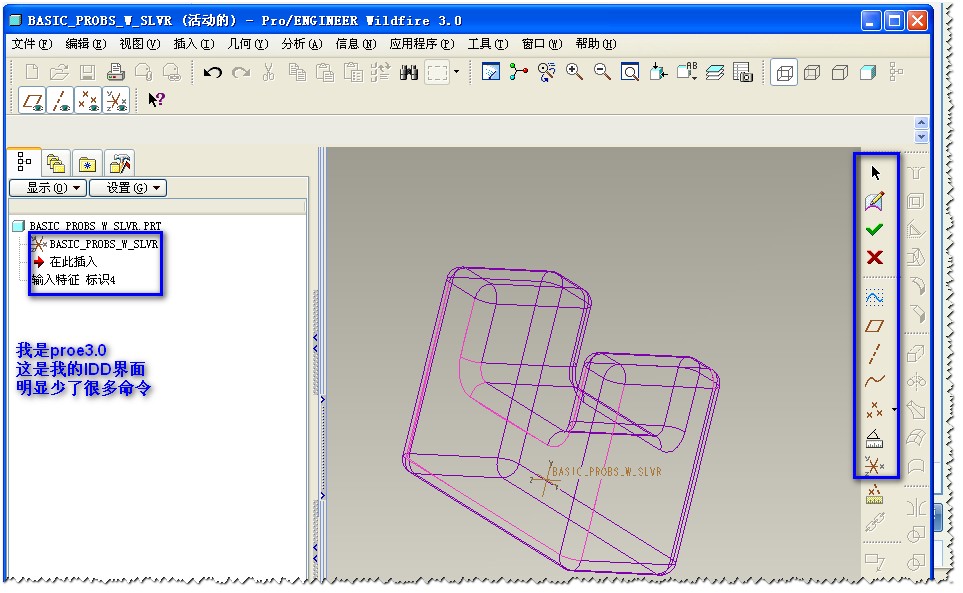The width and height of the screenshot is (963, 593).
Task: Click the What's This help pointer
Action: point(156,99)
